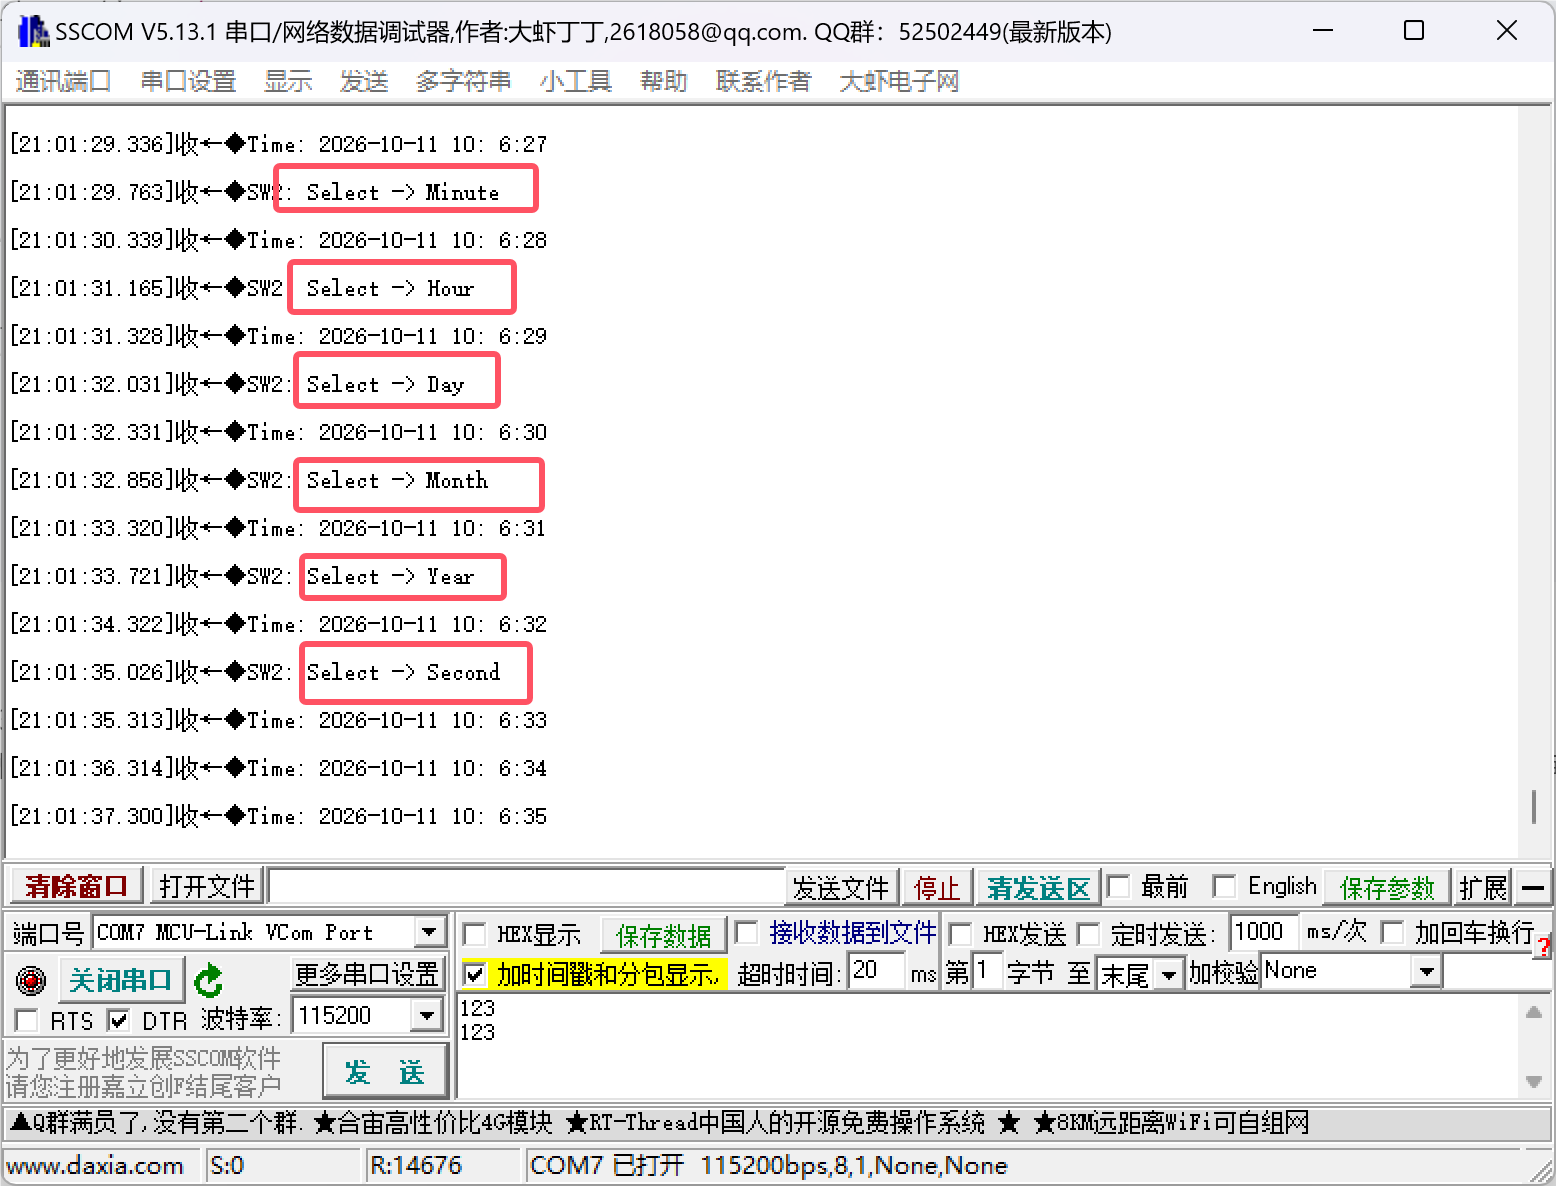Toggle the HEX显示 checkbox

coord(475,934)
